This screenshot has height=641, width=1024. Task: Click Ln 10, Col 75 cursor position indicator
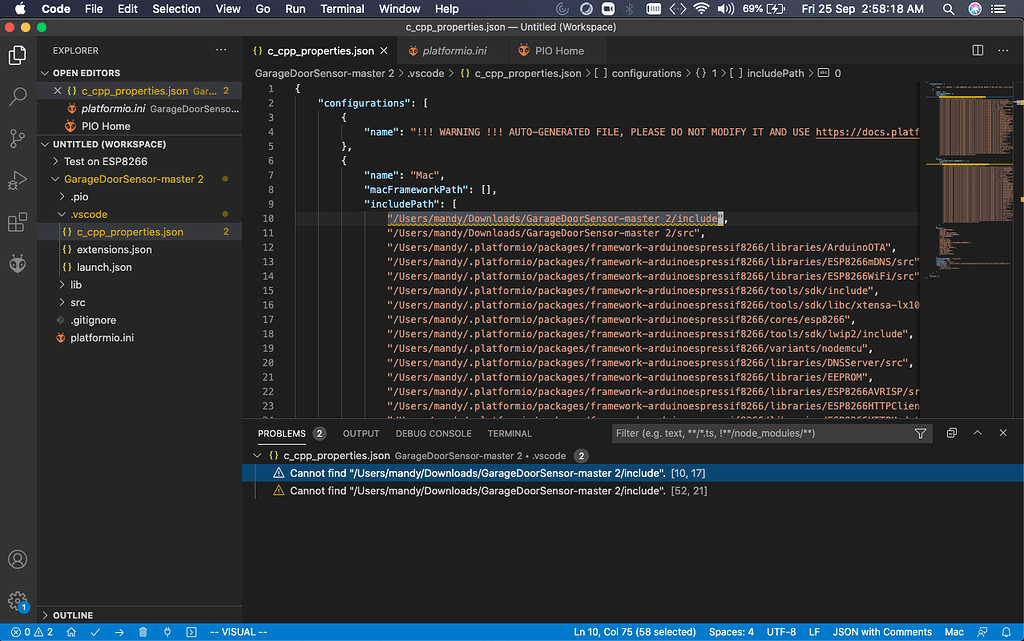634,632
